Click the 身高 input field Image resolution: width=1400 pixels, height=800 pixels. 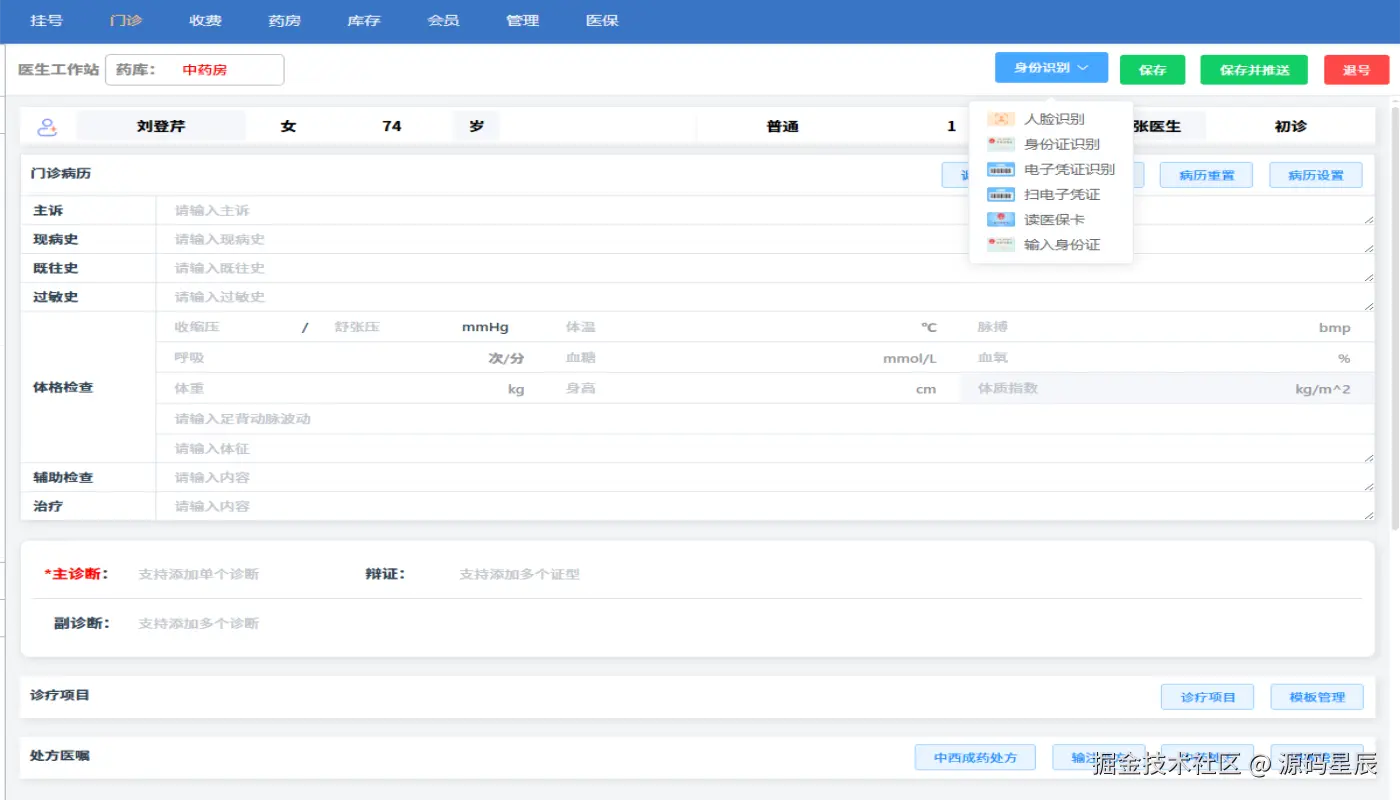pos(730,388)
